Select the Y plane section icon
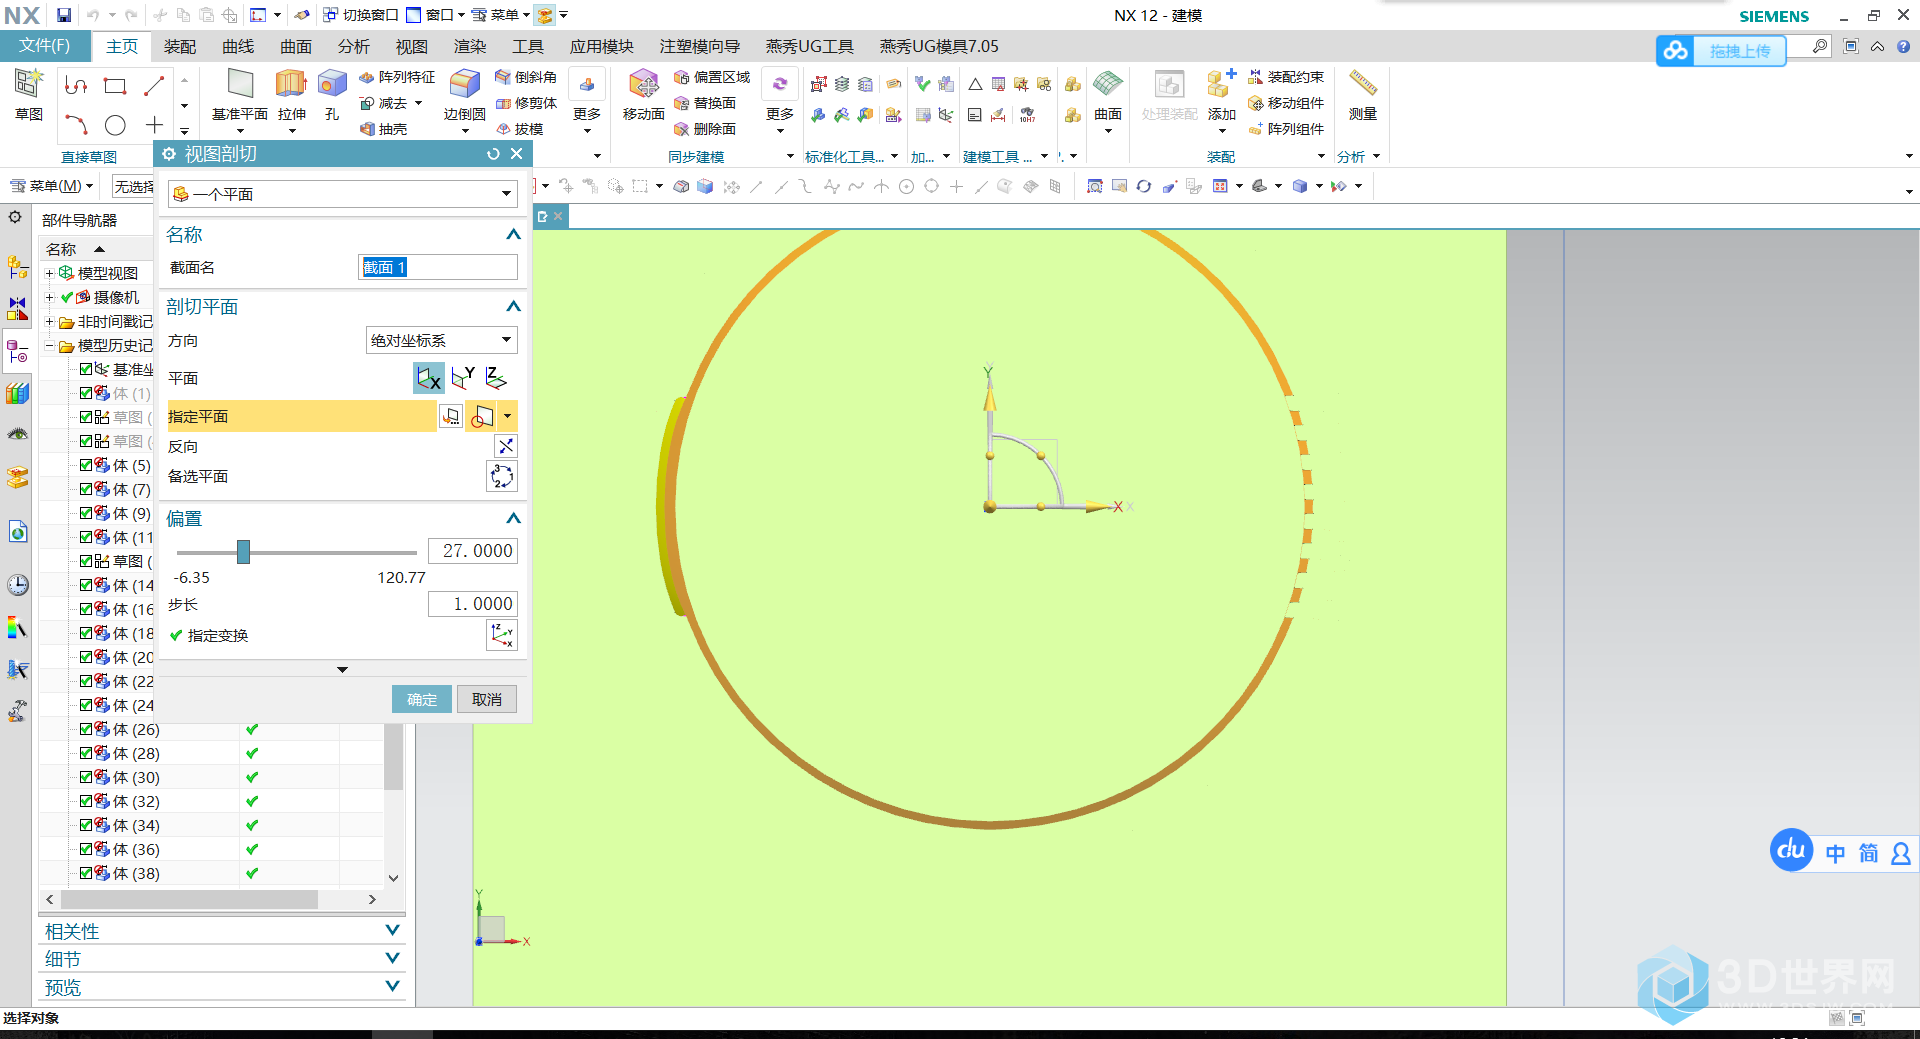The width and height of the screenshot is (1920, 1039). tap(463, 378)
